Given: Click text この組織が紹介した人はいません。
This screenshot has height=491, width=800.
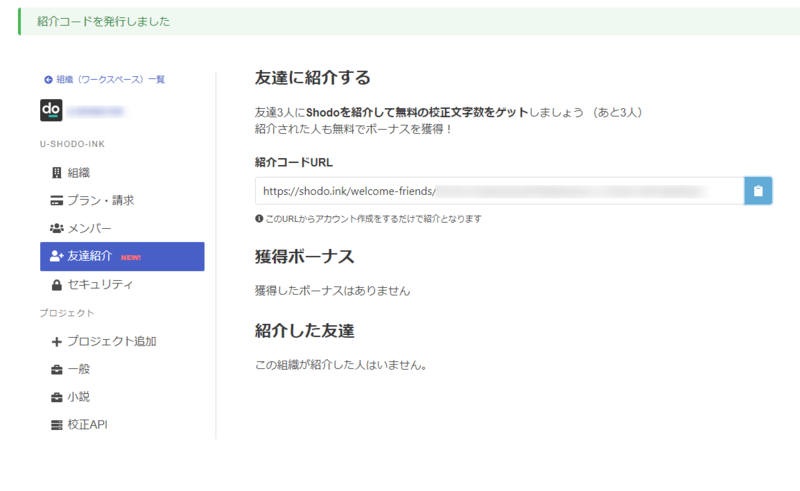Looking at the screenshot, I should point(341,365).
